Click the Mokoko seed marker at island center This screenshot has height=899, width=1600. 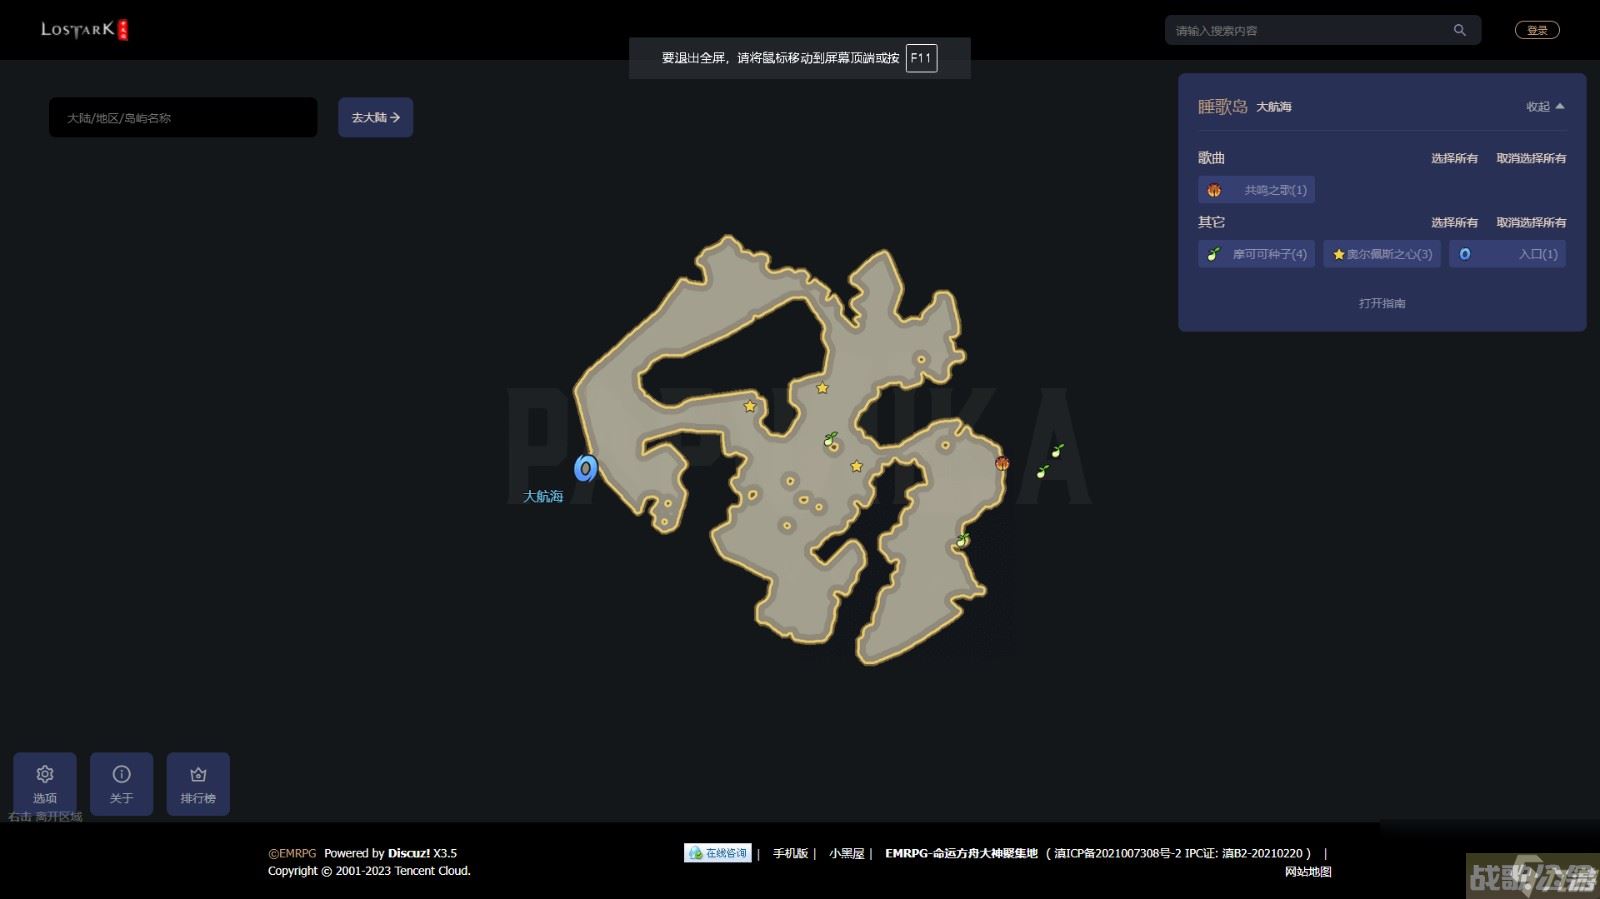(x=830, y=438)
